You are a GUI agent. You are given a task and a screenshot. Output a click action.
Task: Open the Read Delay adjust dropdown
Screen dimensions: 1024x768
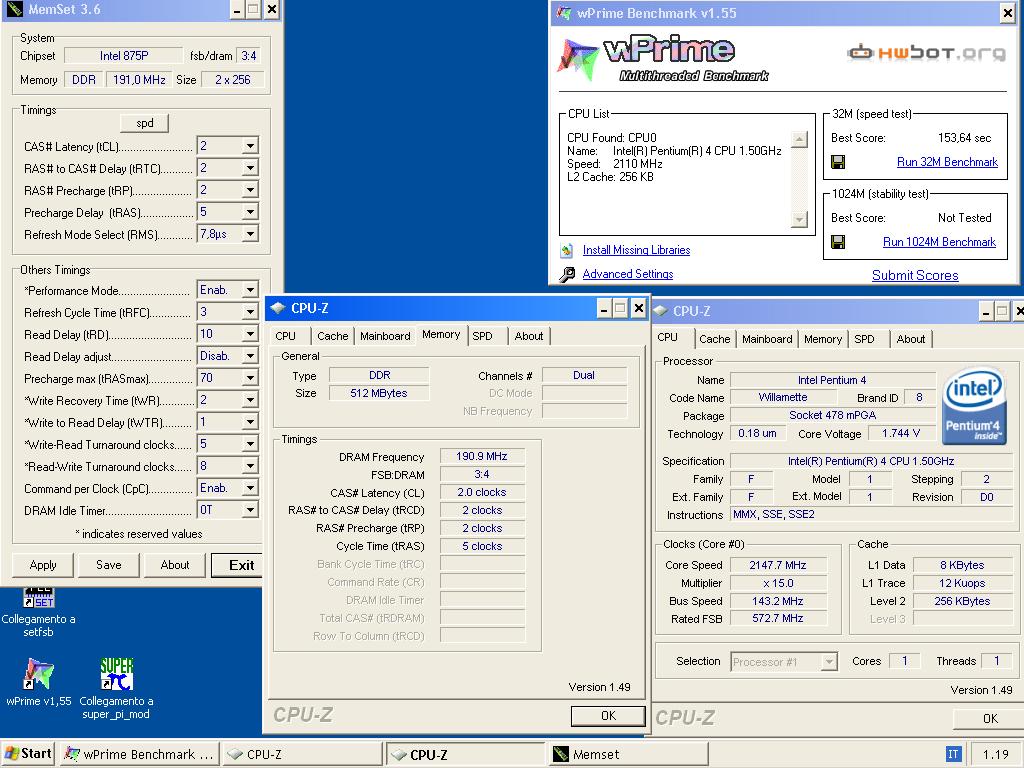click(x=250, y=356)
